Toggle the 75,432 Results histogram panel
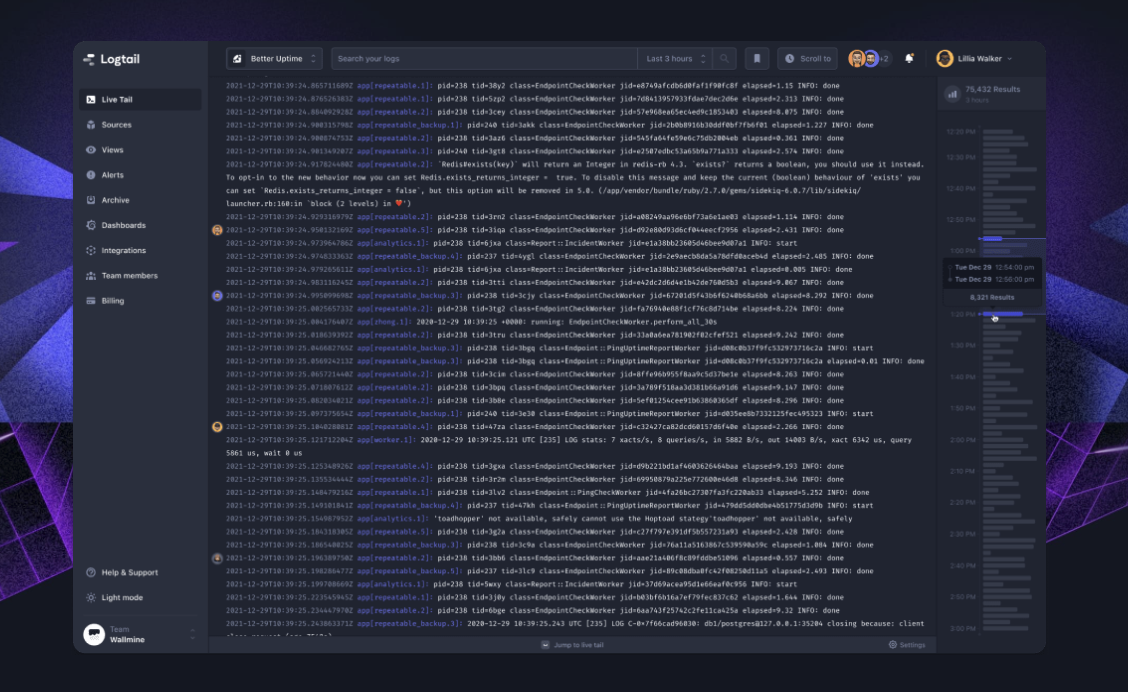This screenshot has height=692, width=1128. pyautogui.click(x=983, y=92)
